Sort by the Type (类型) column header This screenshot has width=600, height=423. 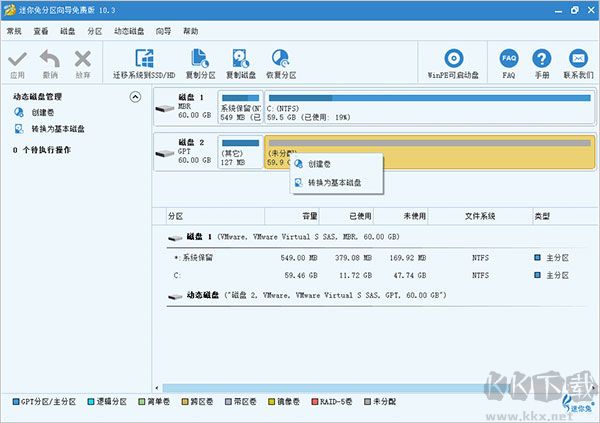coord(566,216)
